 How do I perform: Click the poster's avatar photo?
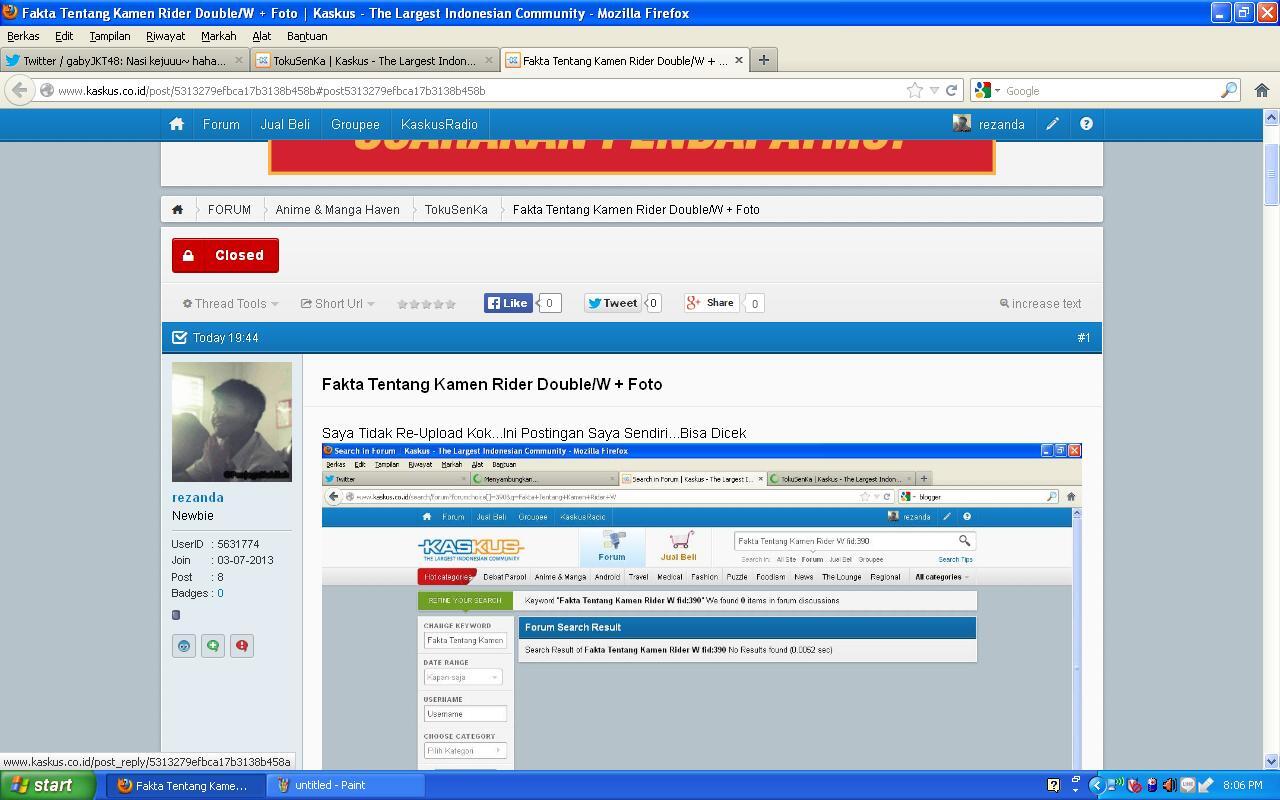(x=232, y=421)
